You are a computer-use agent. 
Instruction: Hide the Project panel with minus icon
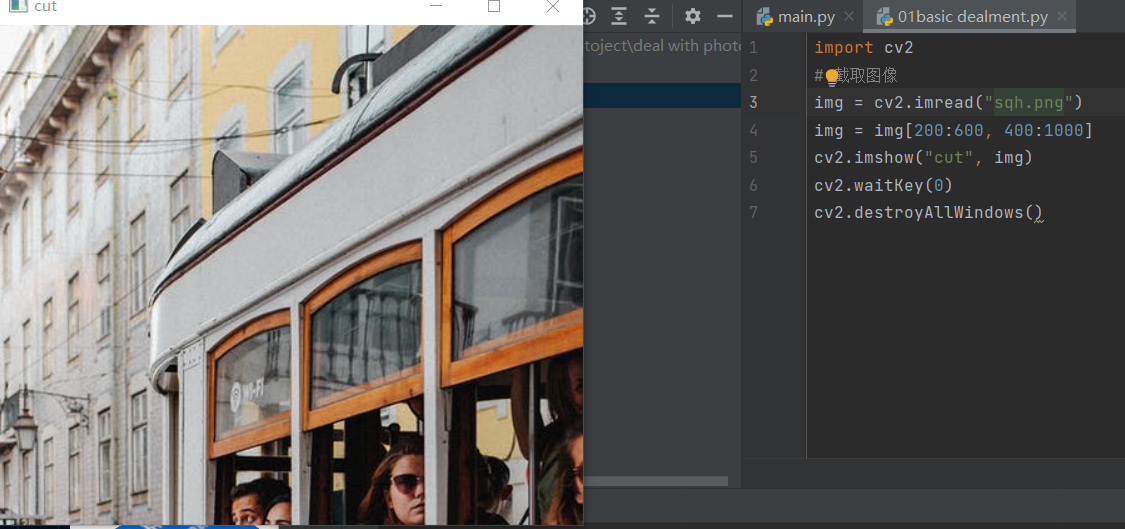pyautogui.click(x=725, y=16)
